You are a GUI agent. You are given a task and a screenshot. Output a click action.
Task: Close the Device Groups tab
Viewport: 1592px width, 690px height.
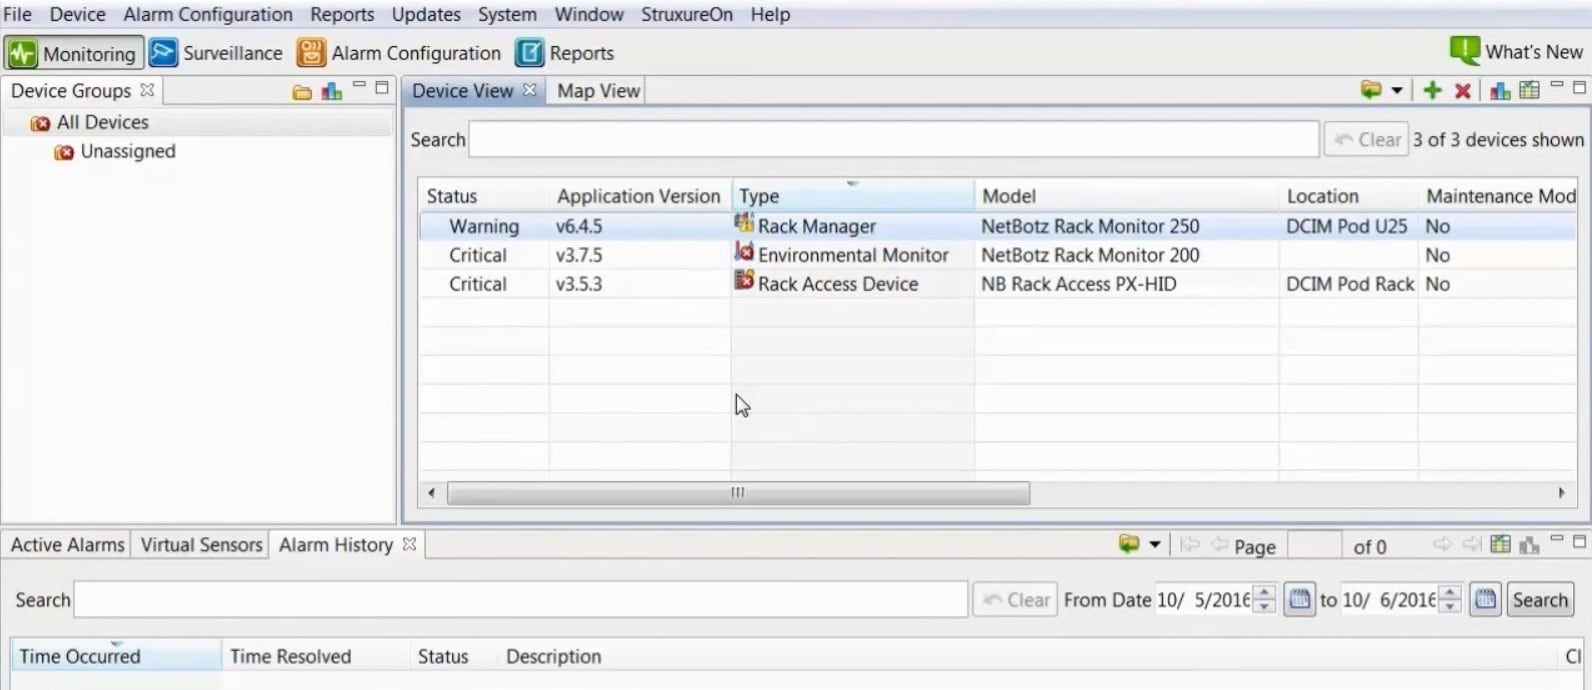147,90
